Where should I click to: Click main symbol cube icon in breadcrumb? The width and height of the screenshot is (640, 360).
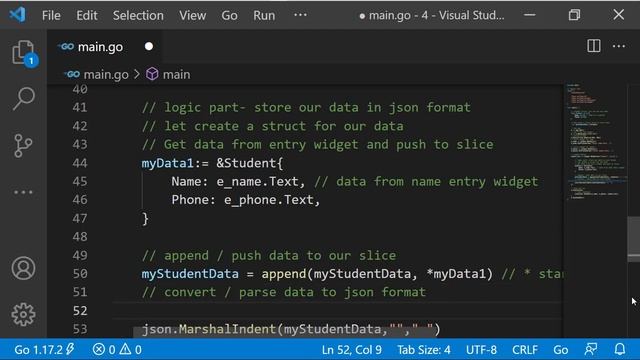pos(152,74)
